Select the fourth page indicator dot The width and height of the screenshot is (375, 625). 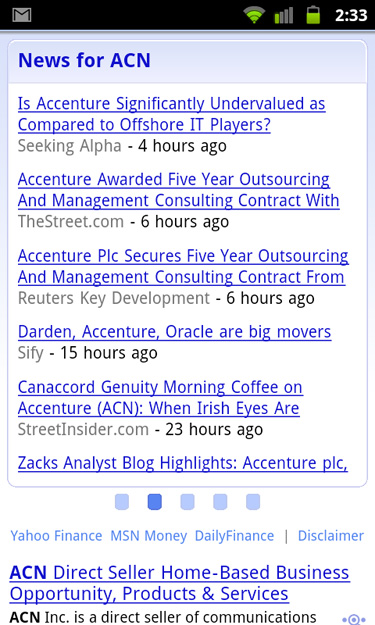pyautogui.click(x=220, y=501)
